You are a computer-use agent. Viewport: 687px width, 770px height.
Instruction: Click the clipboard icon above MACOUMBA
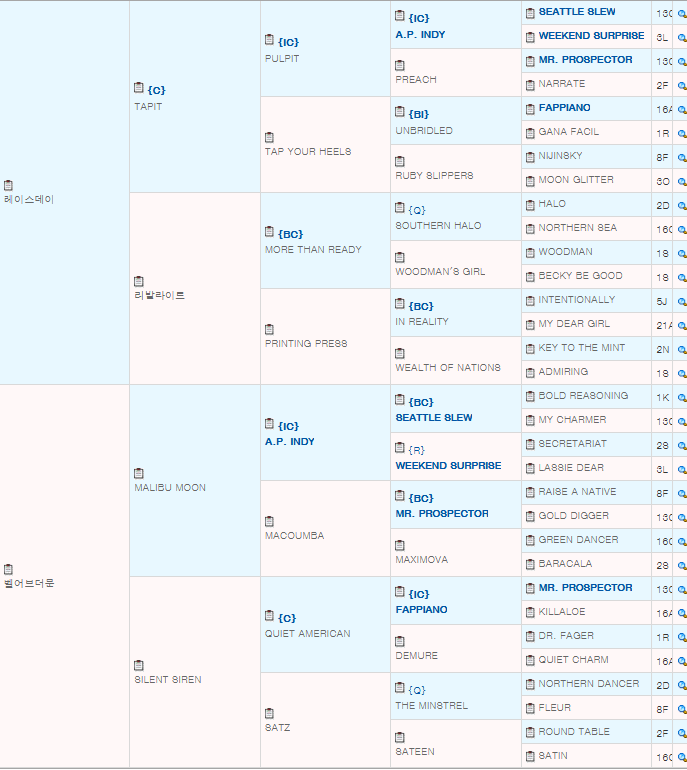(269, 522)
